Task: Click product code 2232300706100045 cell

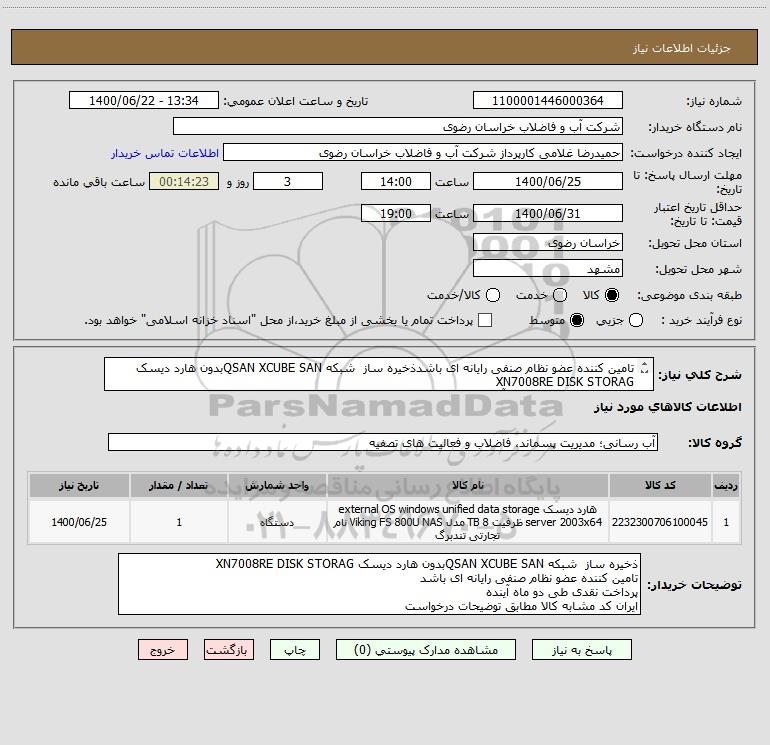Action: click(660, 522)
